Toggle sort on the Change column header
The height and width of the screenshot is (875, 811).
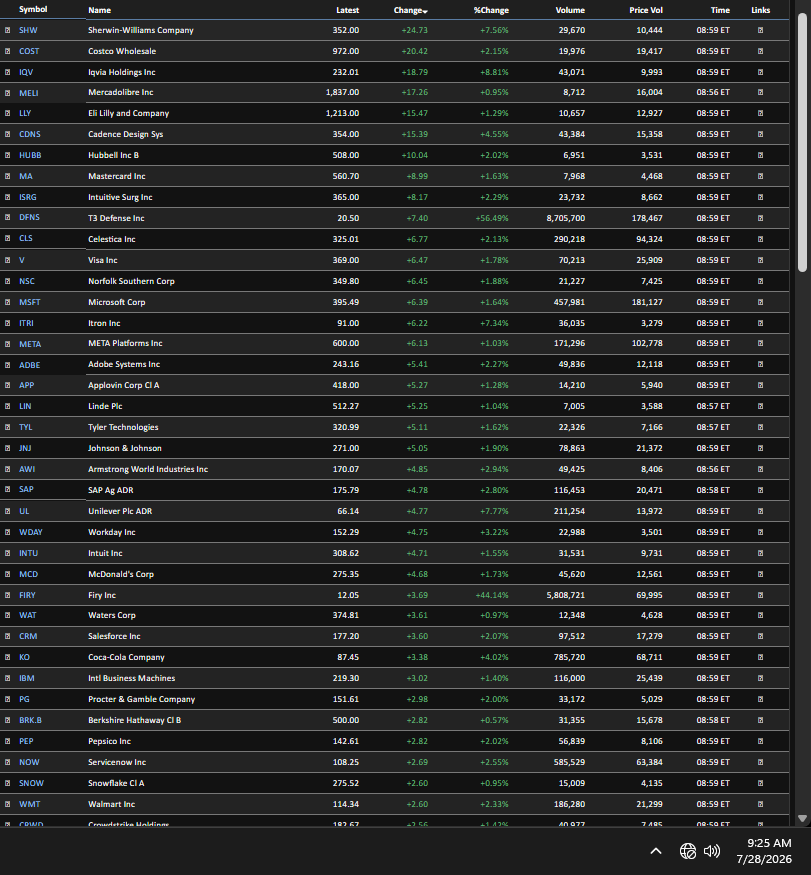point(410,10)
